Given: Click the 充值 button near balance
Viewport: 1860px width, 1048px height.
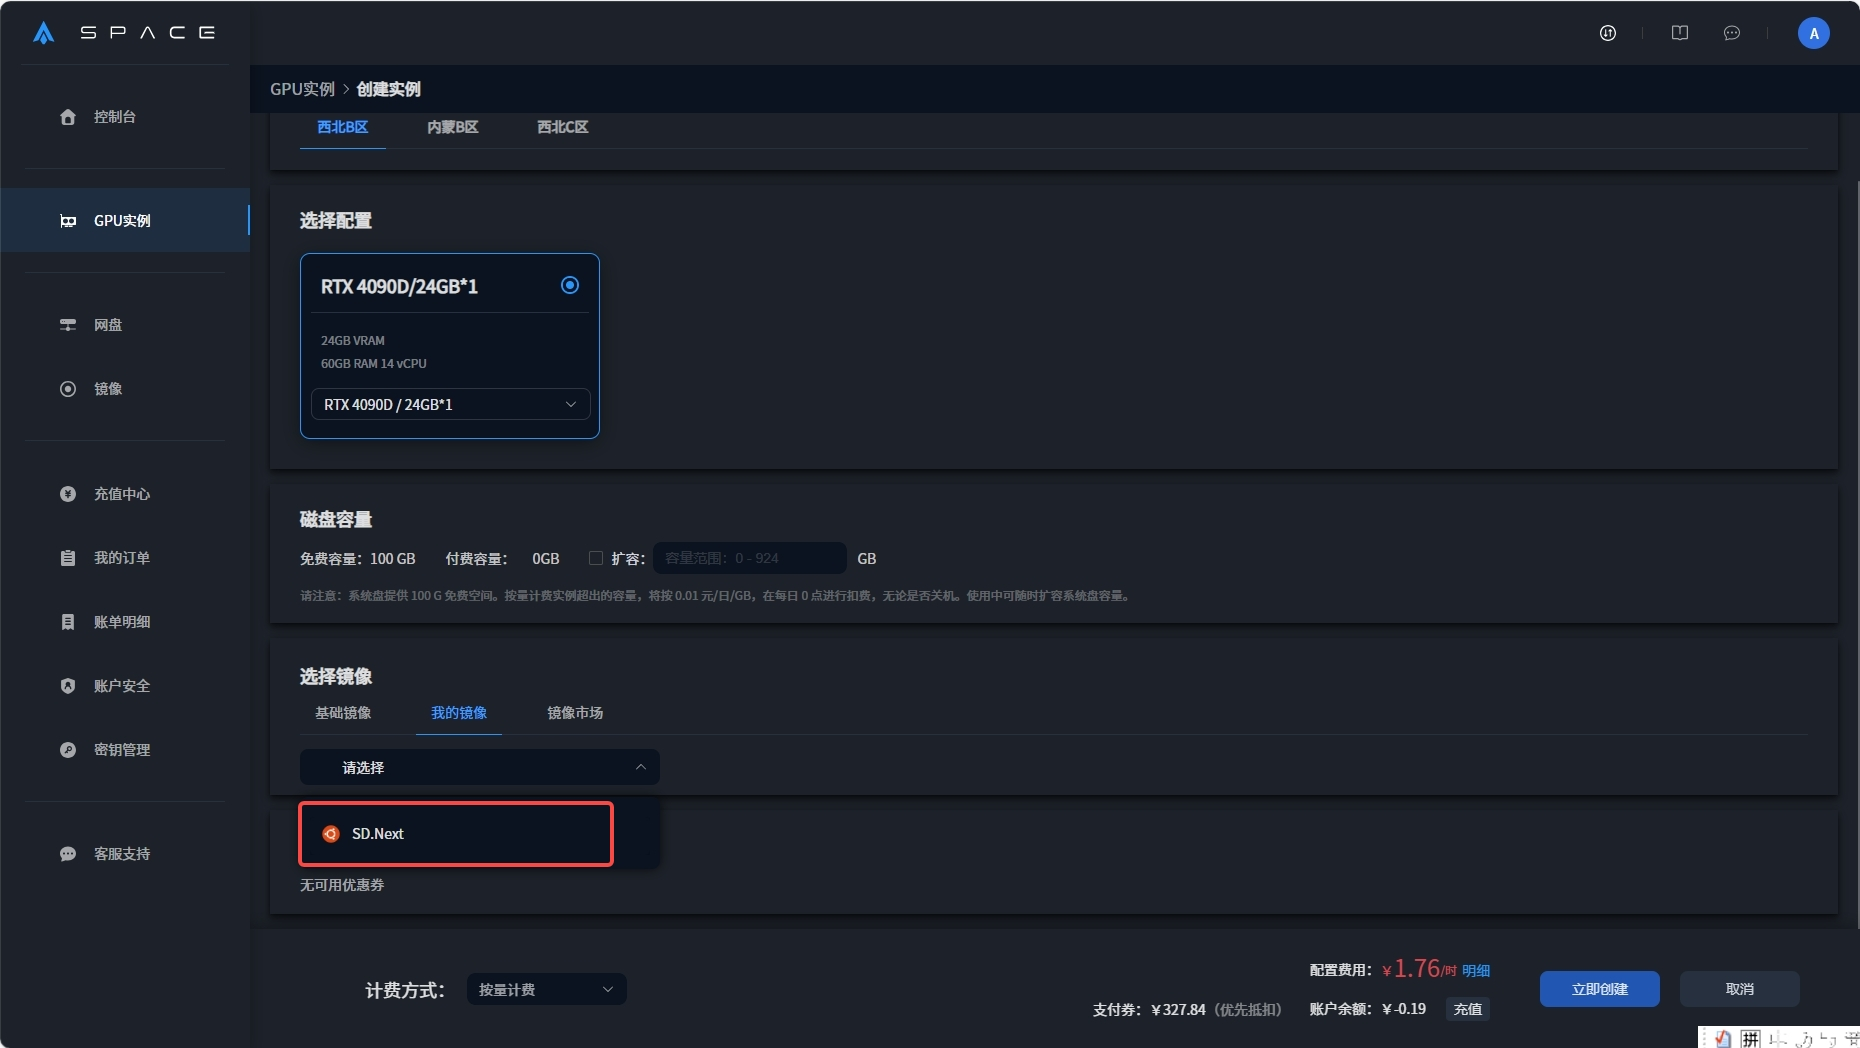Looking at the screenshot, I should tap(1468, 1009).
